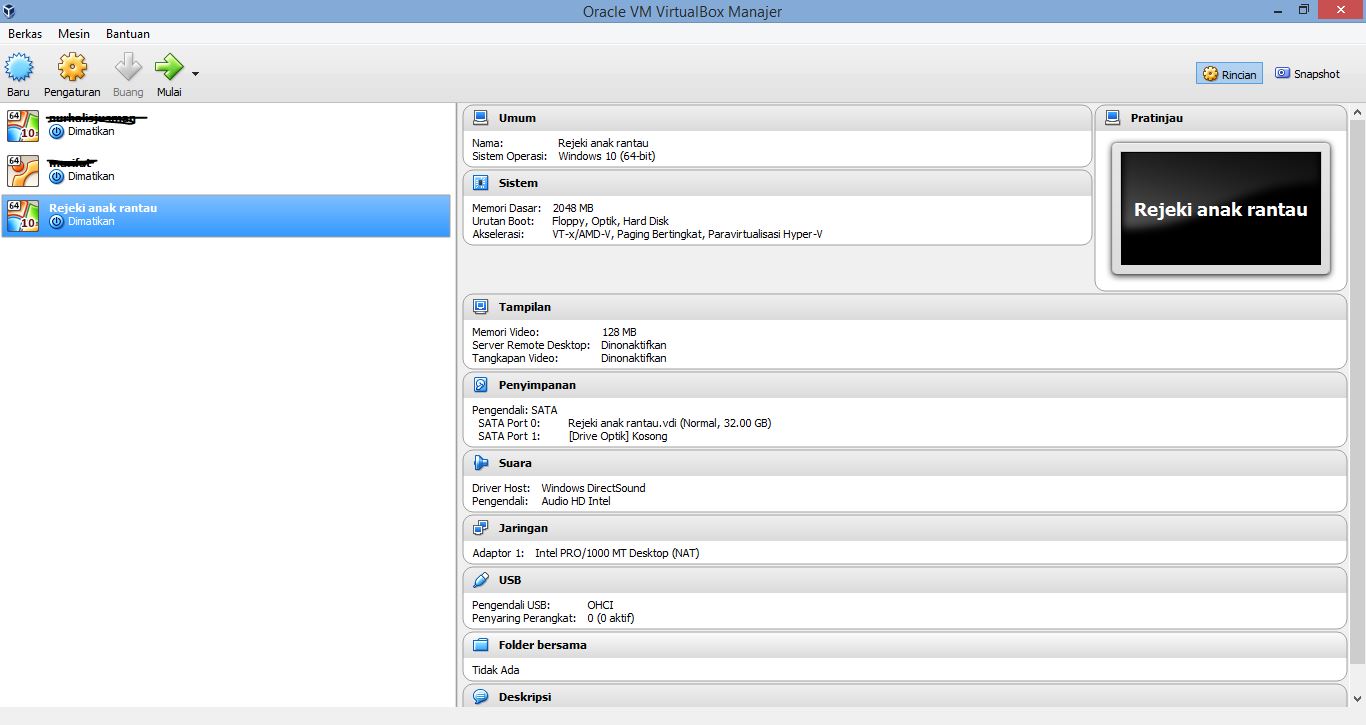Click the Jaringan section network icon
1366x725 pixels.
(x=481, y=528)
